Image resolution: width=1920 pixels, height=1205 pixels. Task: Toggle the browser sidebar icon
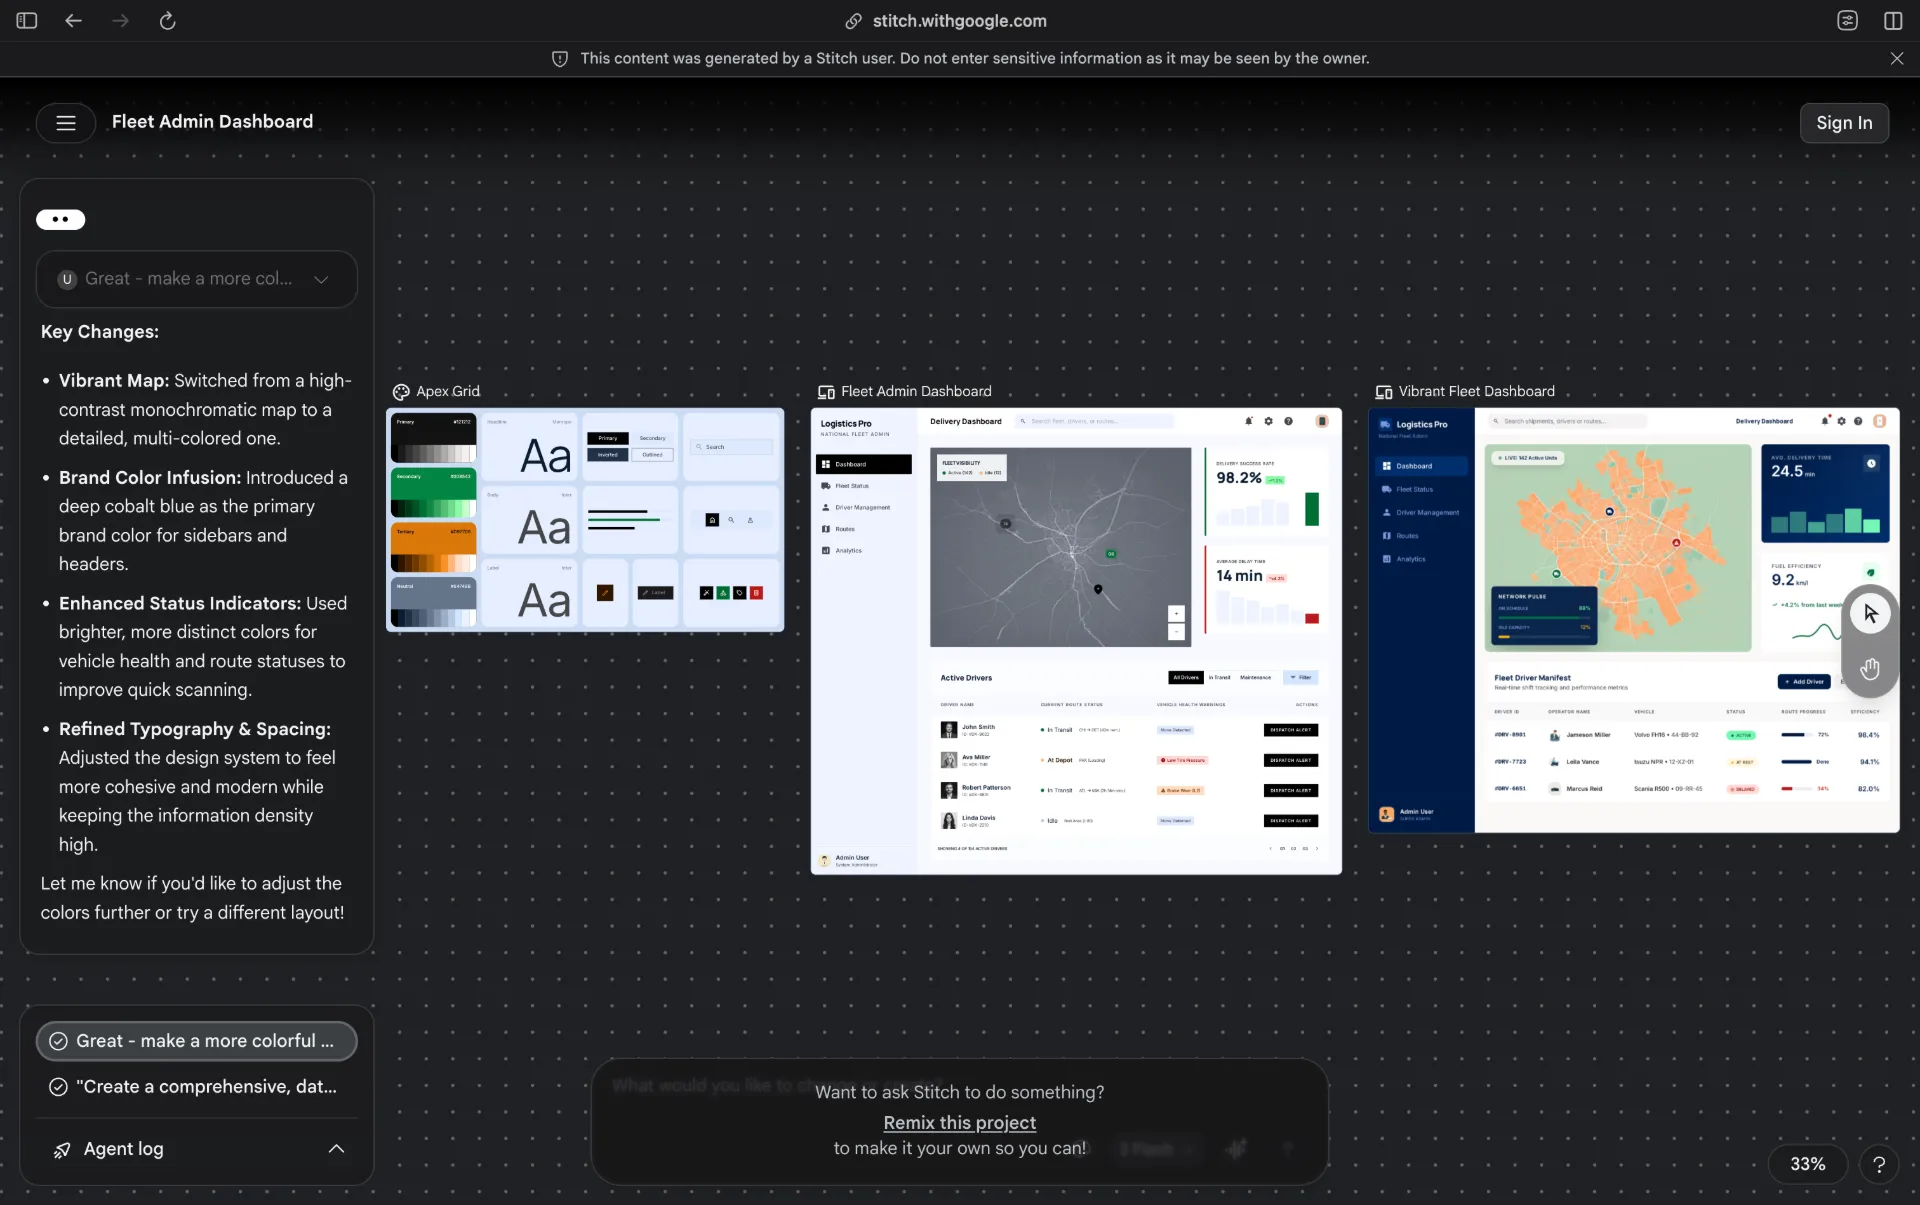(x=27, y=21)
